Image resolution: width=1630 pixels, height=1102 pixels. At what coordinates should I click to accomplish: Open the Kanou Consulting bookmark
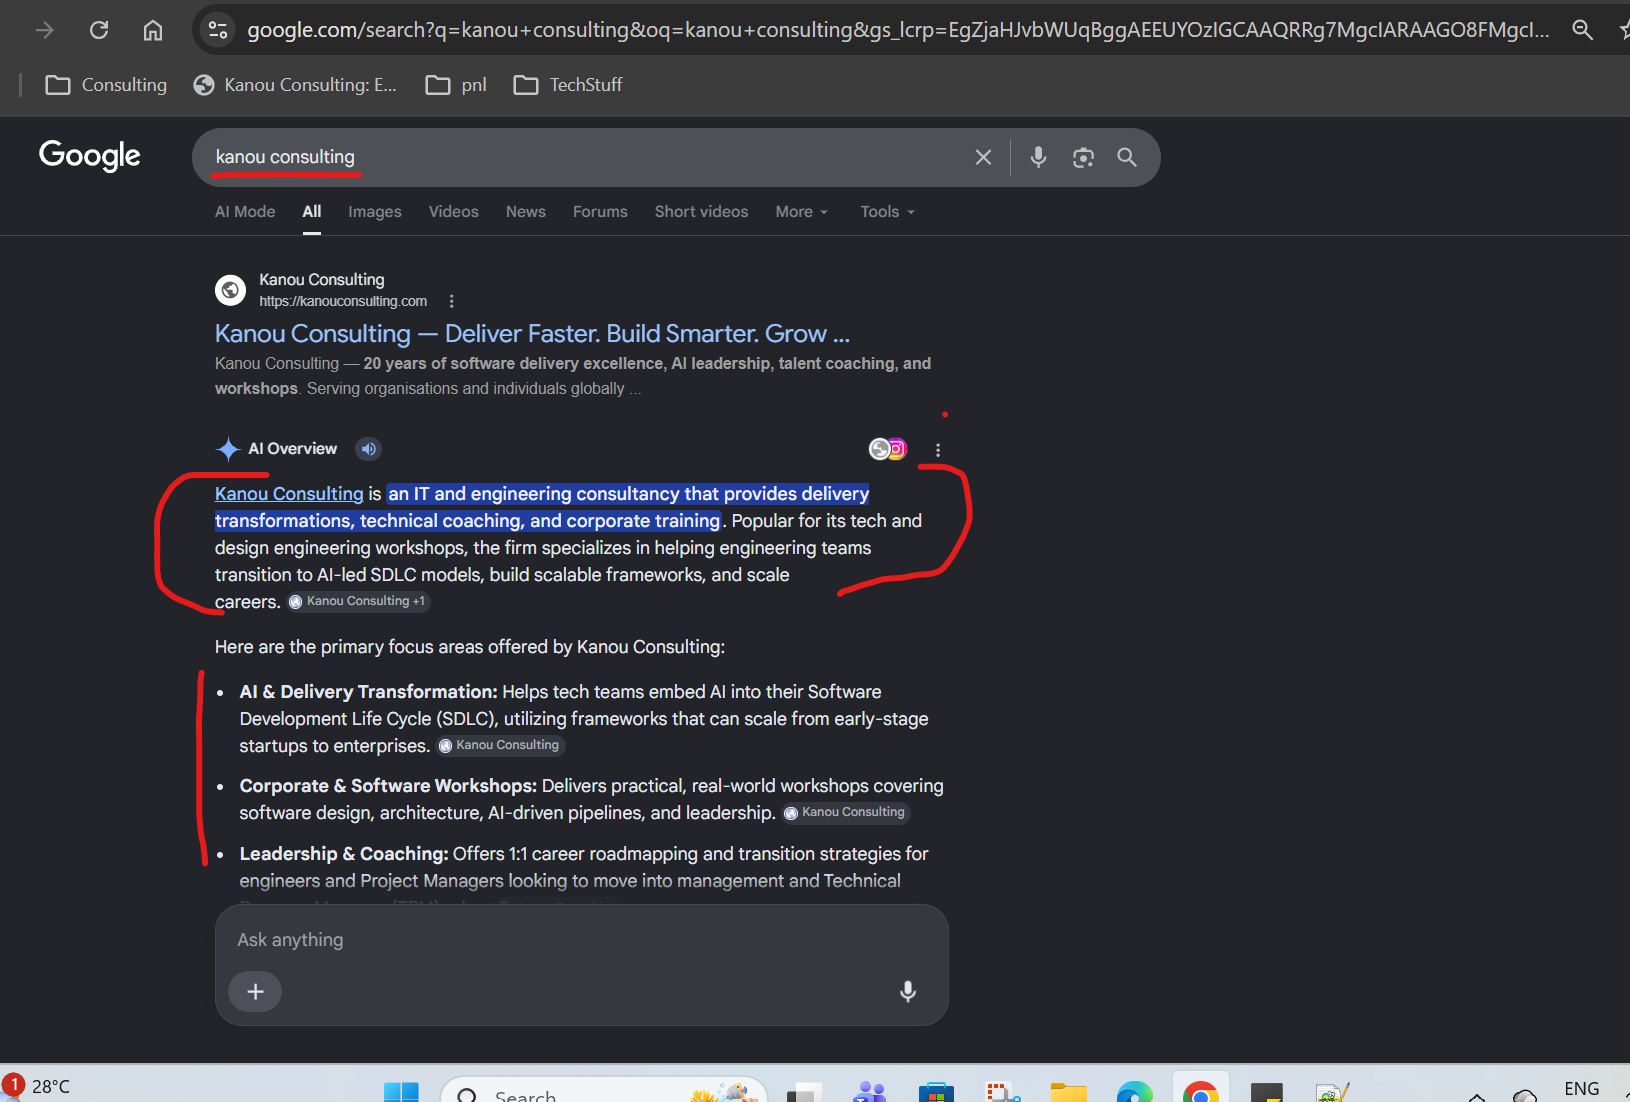[x=295, y=85]
